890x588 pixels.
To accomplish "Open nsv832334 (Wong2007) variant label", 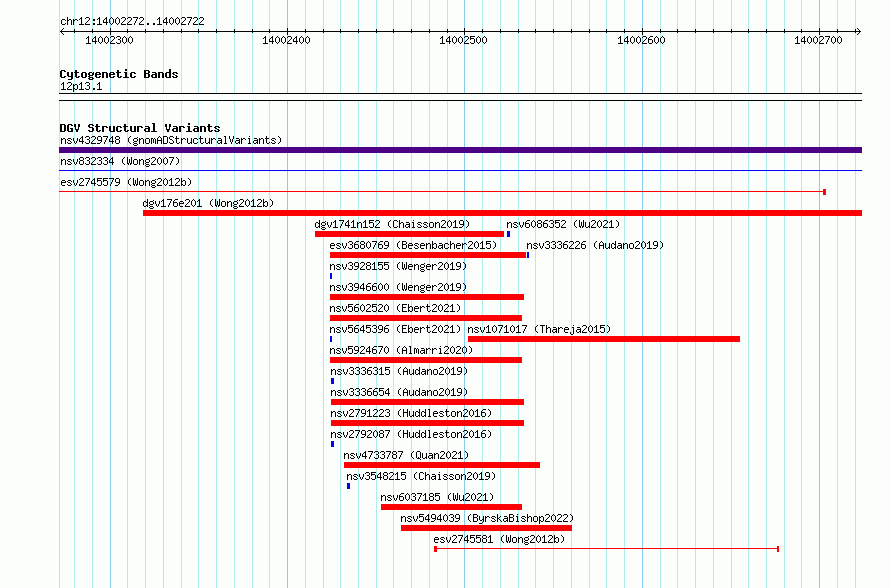I will point(120,161).
